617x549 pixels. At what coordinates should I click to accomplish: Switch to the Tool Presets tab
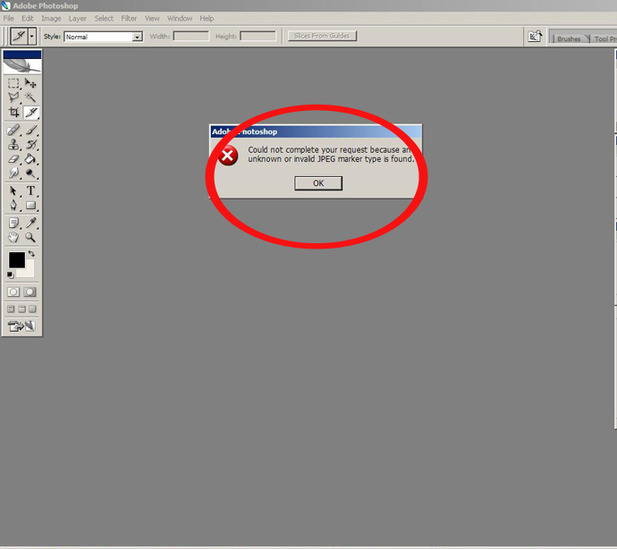[x=604, y=39]
